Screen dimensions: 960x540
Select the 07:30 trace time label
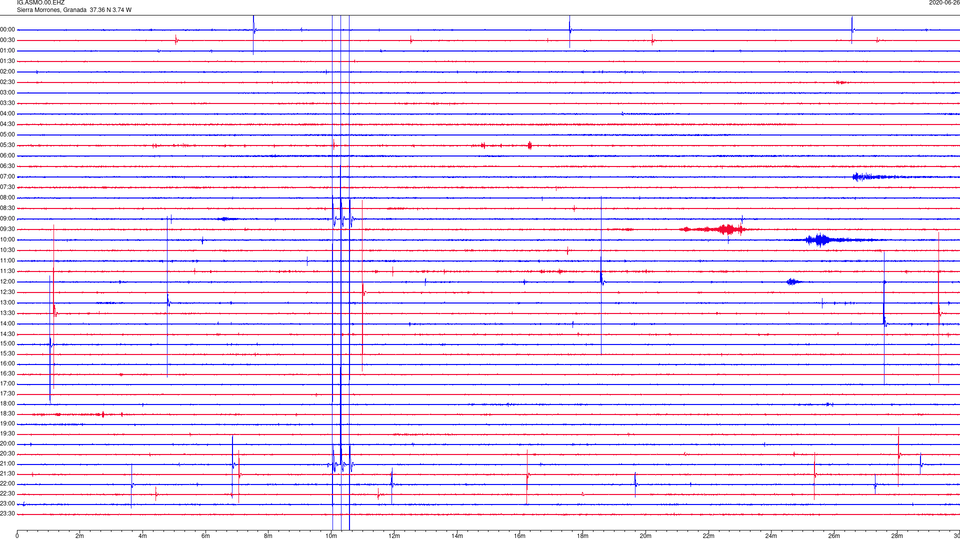8,187
